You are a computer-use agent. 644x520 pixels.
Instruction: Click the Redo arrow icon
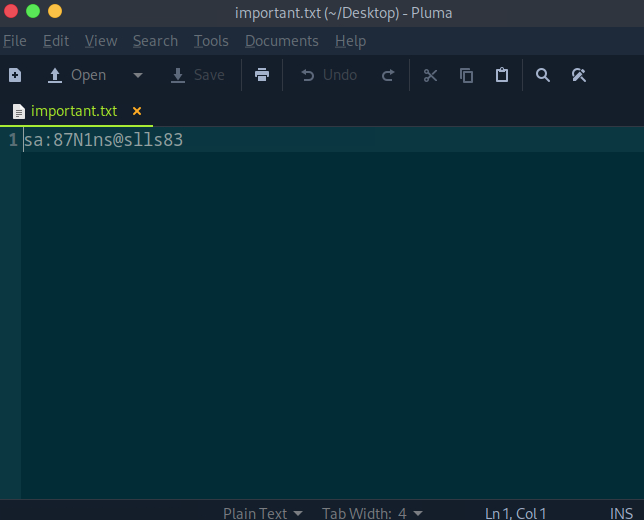pyautogui.click(x=388, y=75)
